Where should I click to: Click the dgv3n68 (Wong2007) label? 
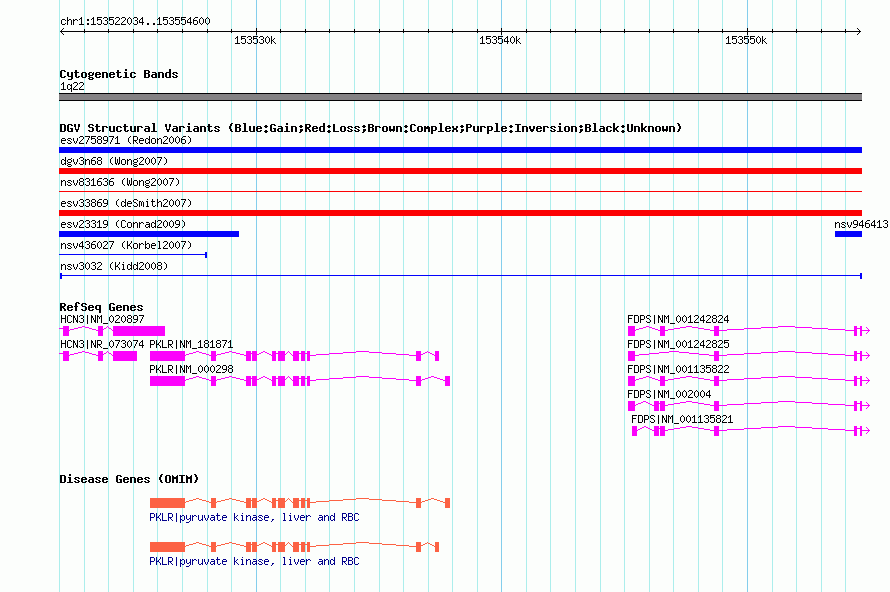coord(114,161)
